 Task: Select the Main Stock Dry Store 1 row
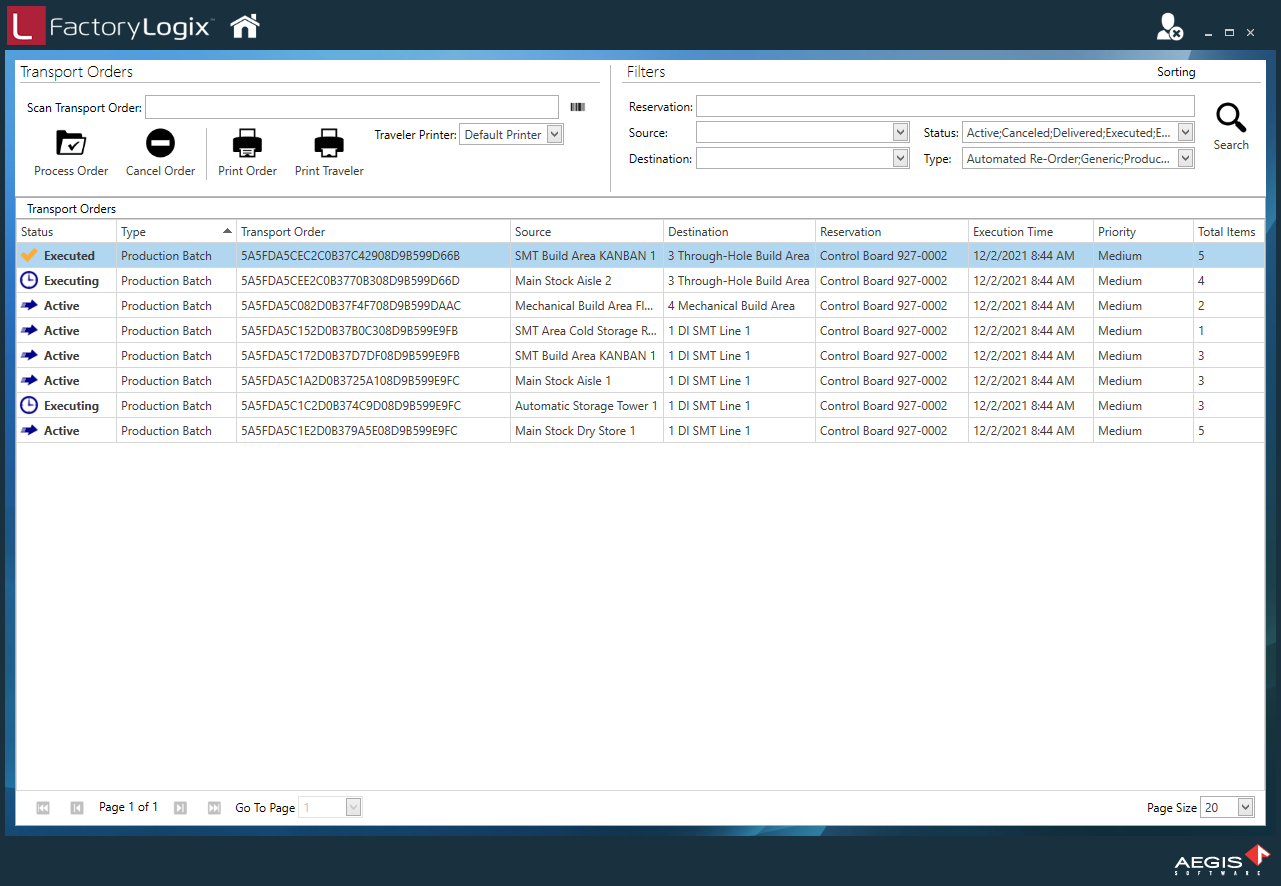pos(575,431)
